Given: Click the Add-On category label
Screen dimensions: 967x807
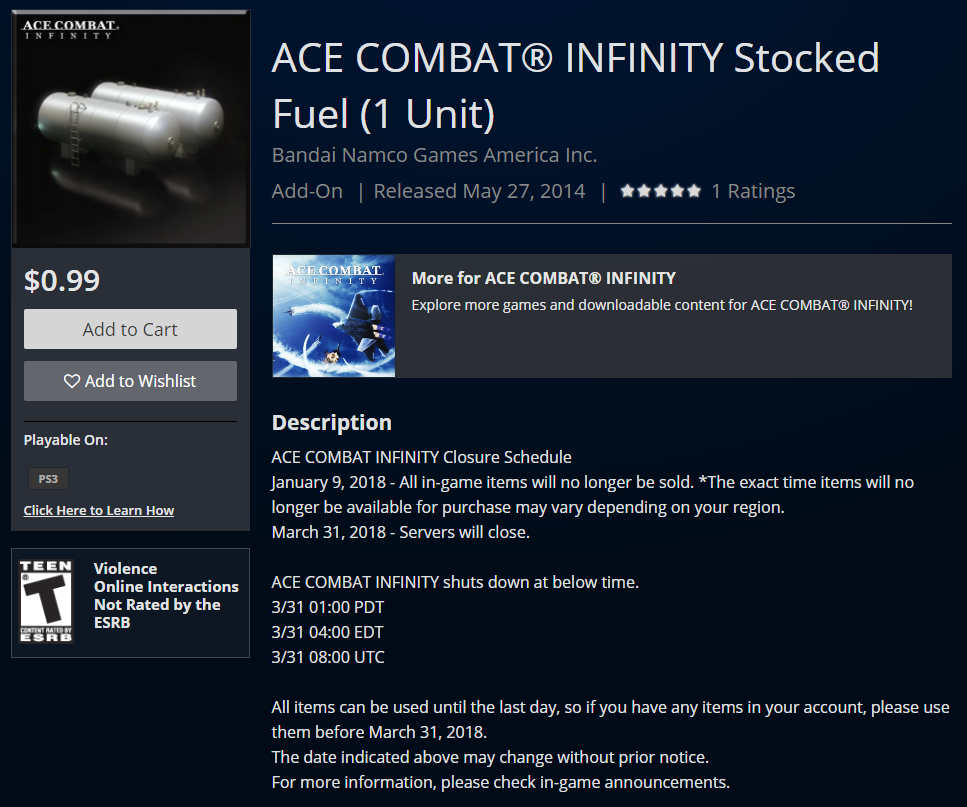Looking at the screenshot, I should [307, 191].
